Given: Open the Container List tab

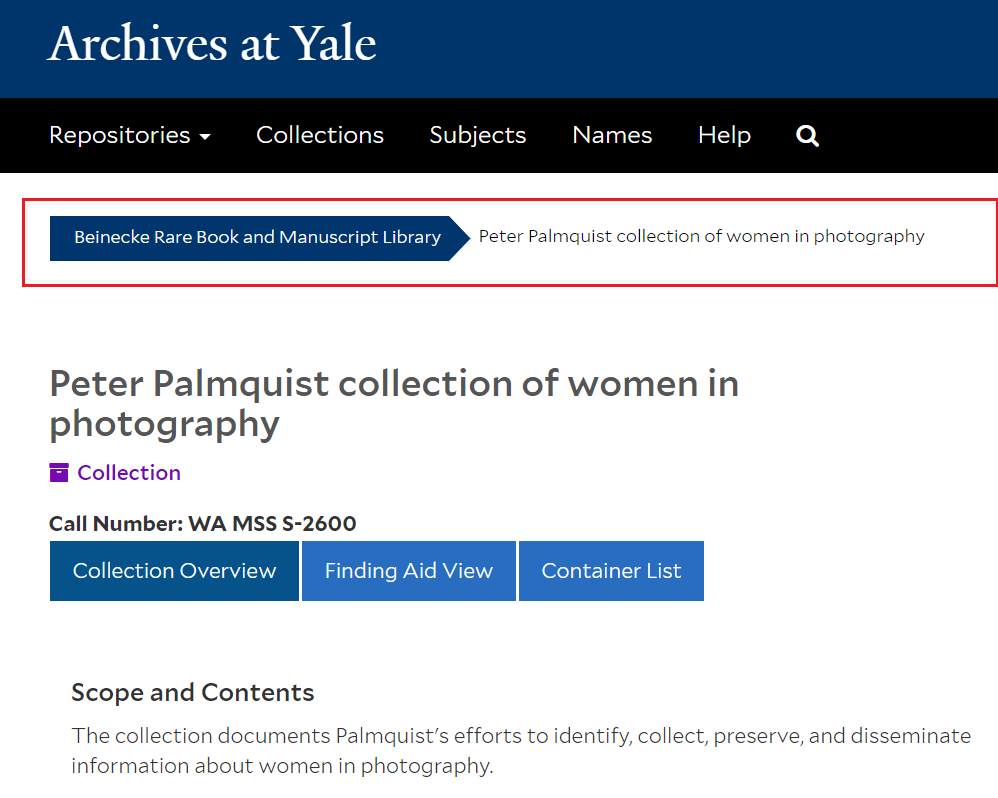Looking at the screenshot, I should pyautogui.click(x=611, y=571).
